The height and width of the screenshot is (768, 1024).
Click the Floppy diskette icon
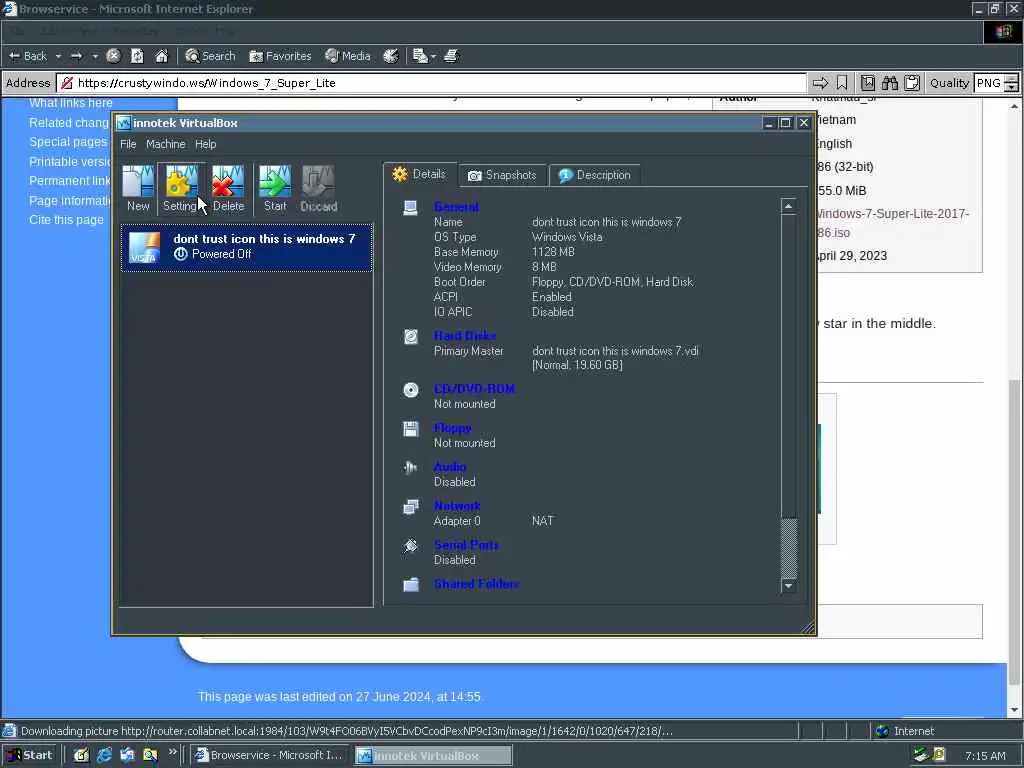410,429
